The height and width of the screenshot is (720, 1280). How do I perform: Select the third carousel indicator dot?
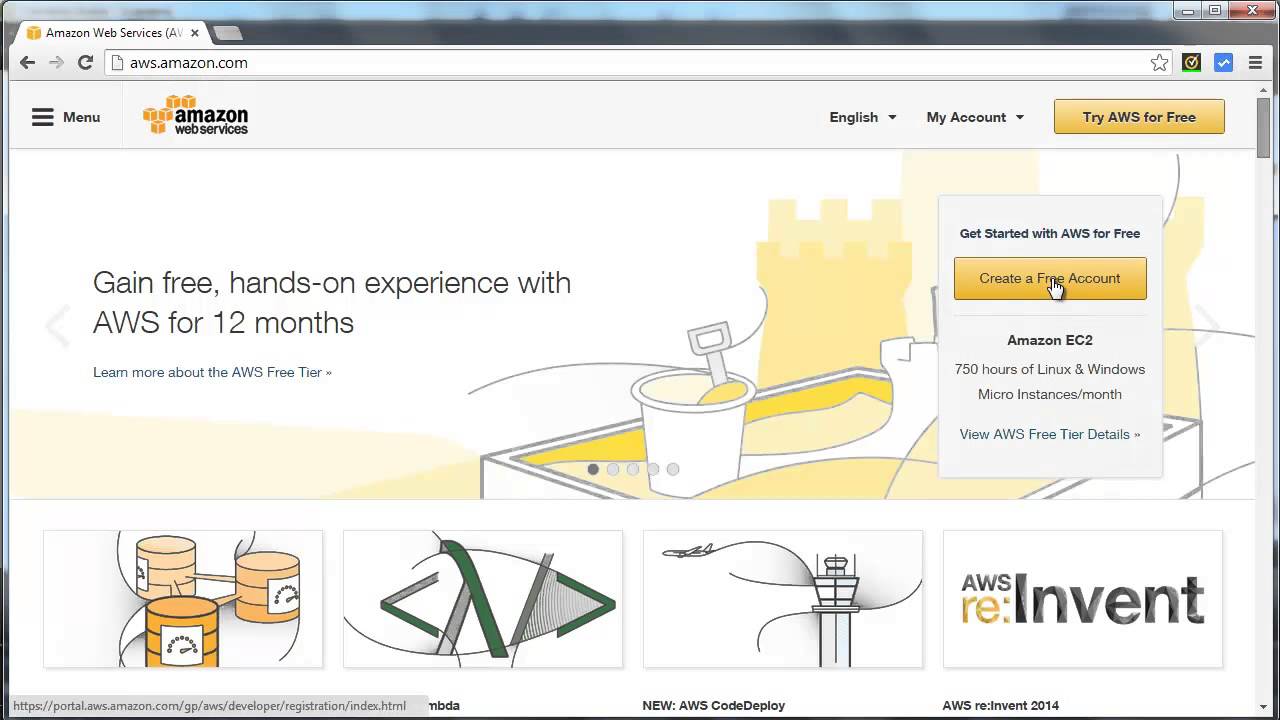pos(633,469)
